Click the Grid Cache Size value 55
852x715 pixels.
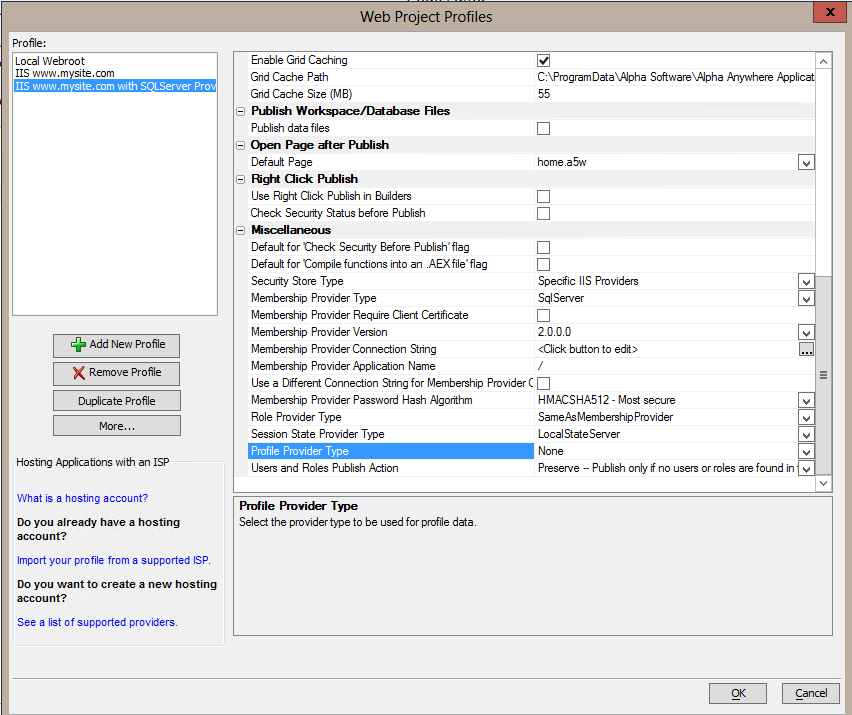[544, 94]
